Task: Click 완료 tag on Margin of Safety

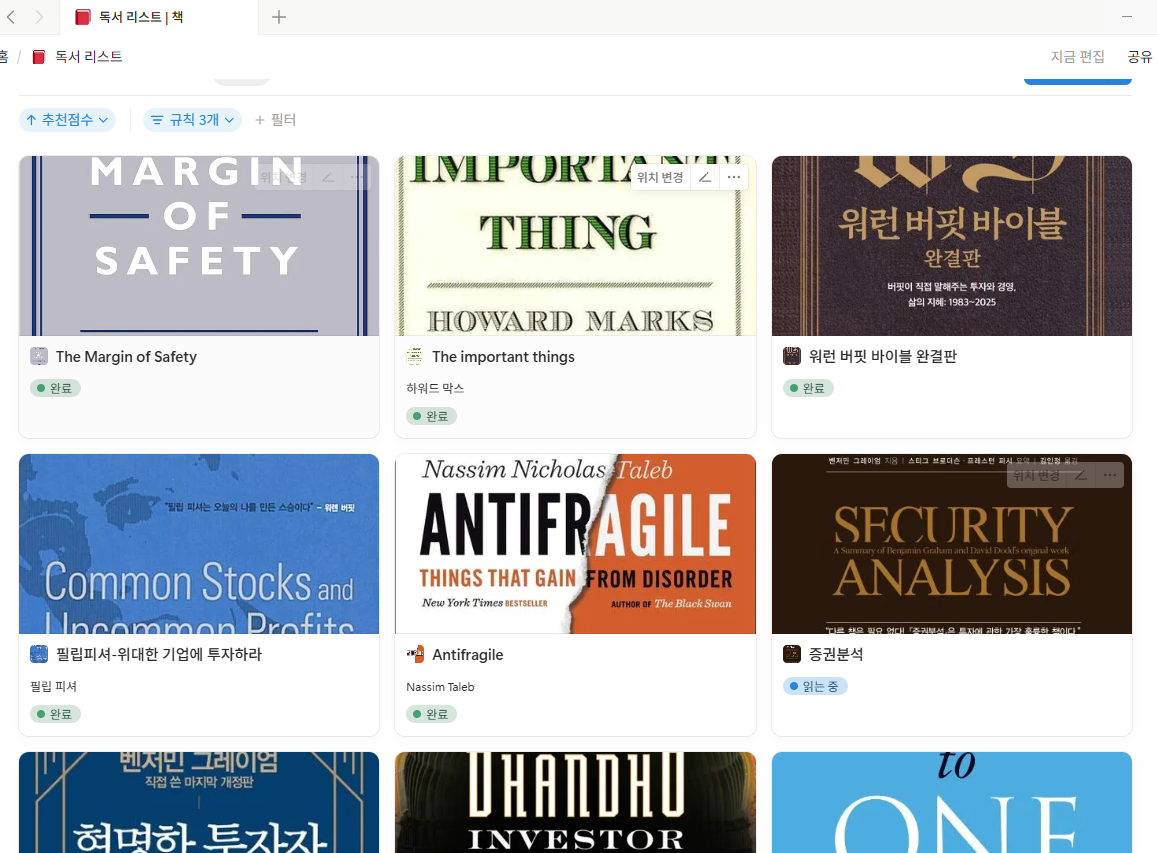Action: pyautogui.click(x=55, y=388)
